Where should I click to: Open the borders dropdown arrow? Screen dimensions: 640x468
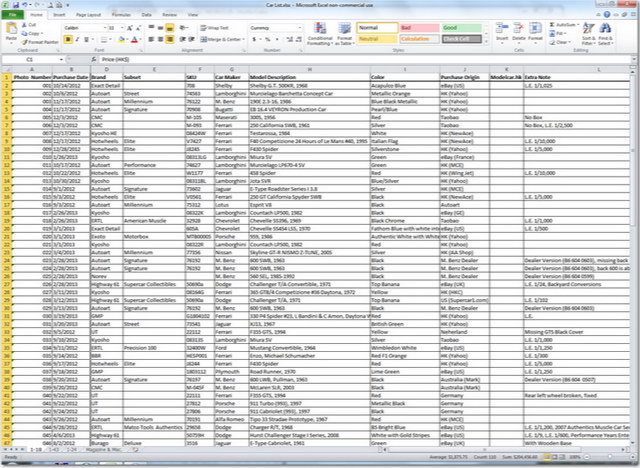click(x=111, y=40)
